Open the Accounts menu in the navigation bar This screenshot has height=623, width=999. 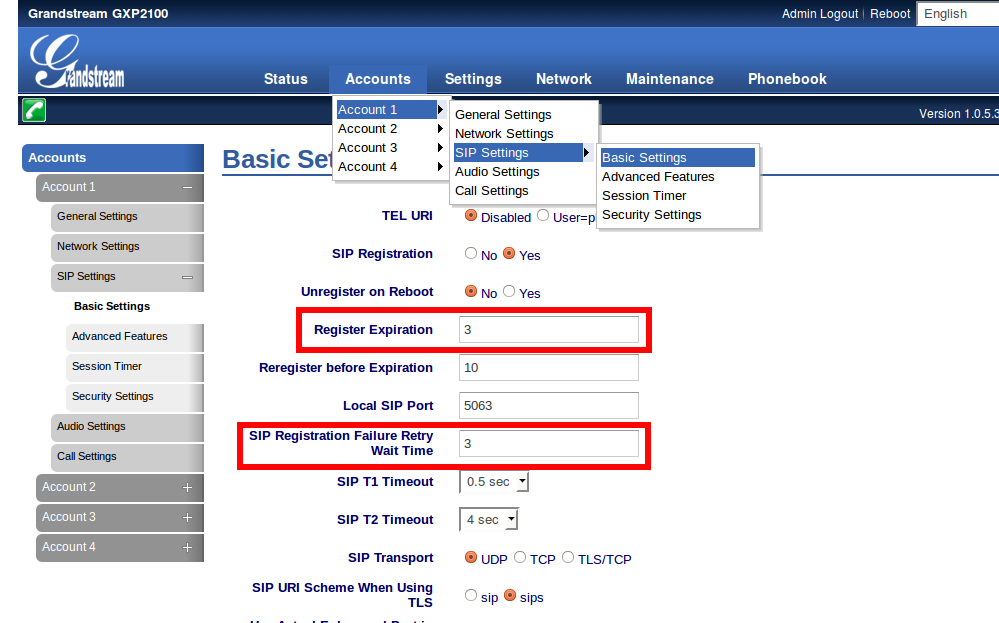click(378, 79)
